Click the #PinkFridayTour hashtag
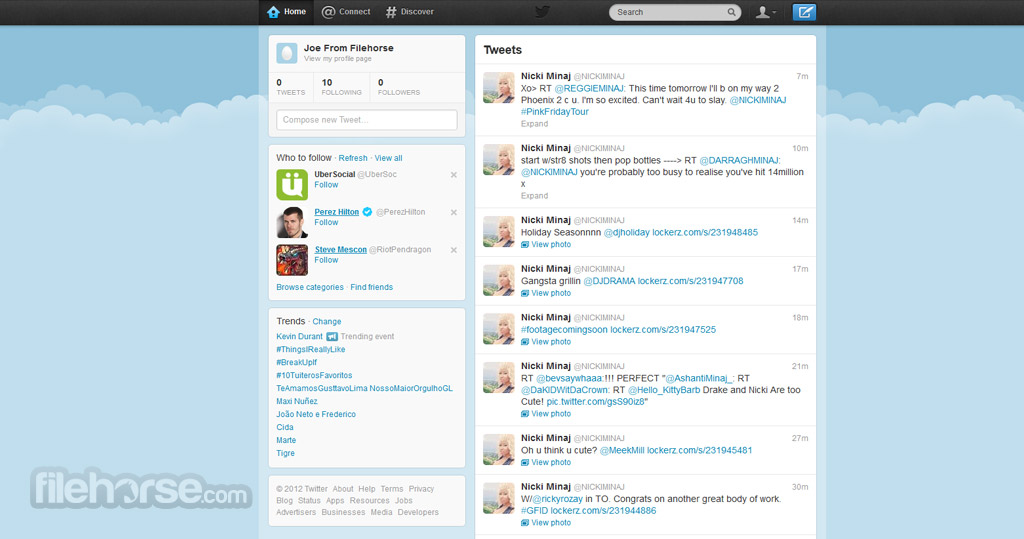 [x=554, y=112]
